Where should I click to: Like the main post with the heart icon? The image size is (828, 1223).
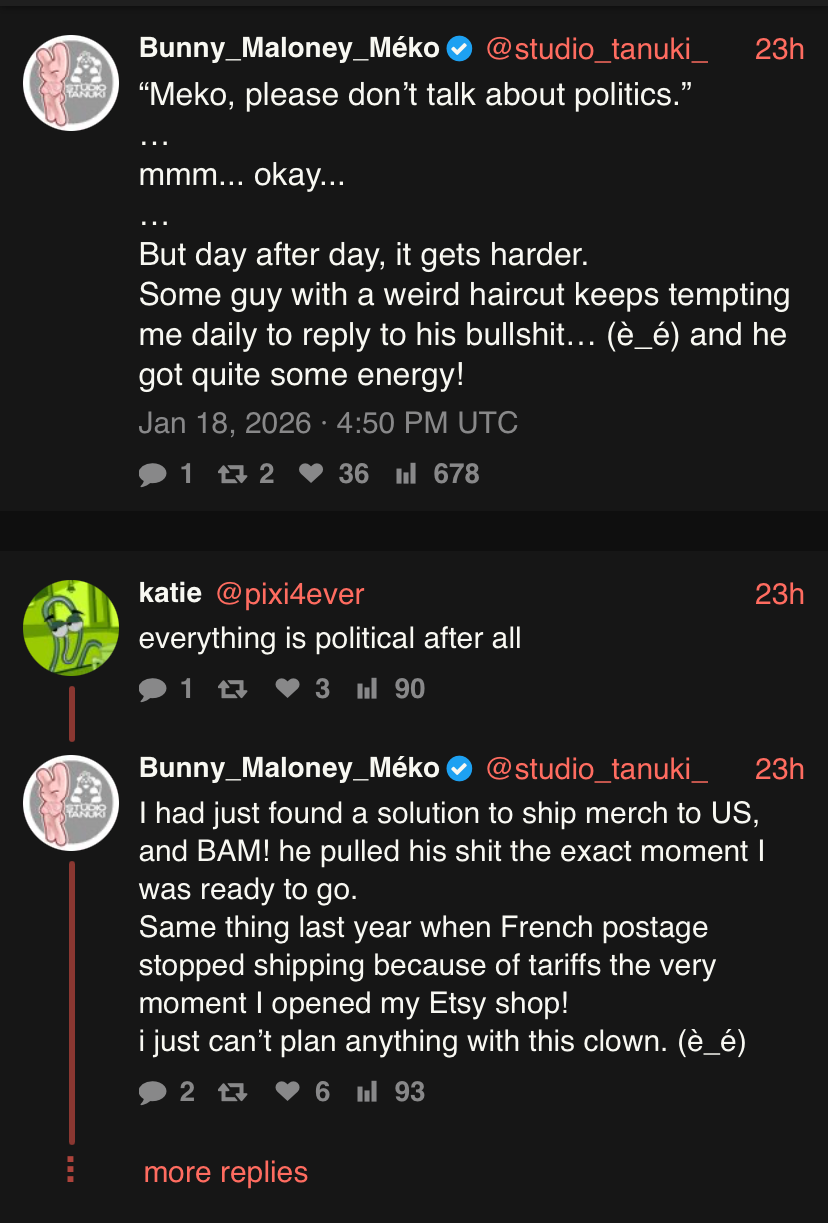pos(311,474)
